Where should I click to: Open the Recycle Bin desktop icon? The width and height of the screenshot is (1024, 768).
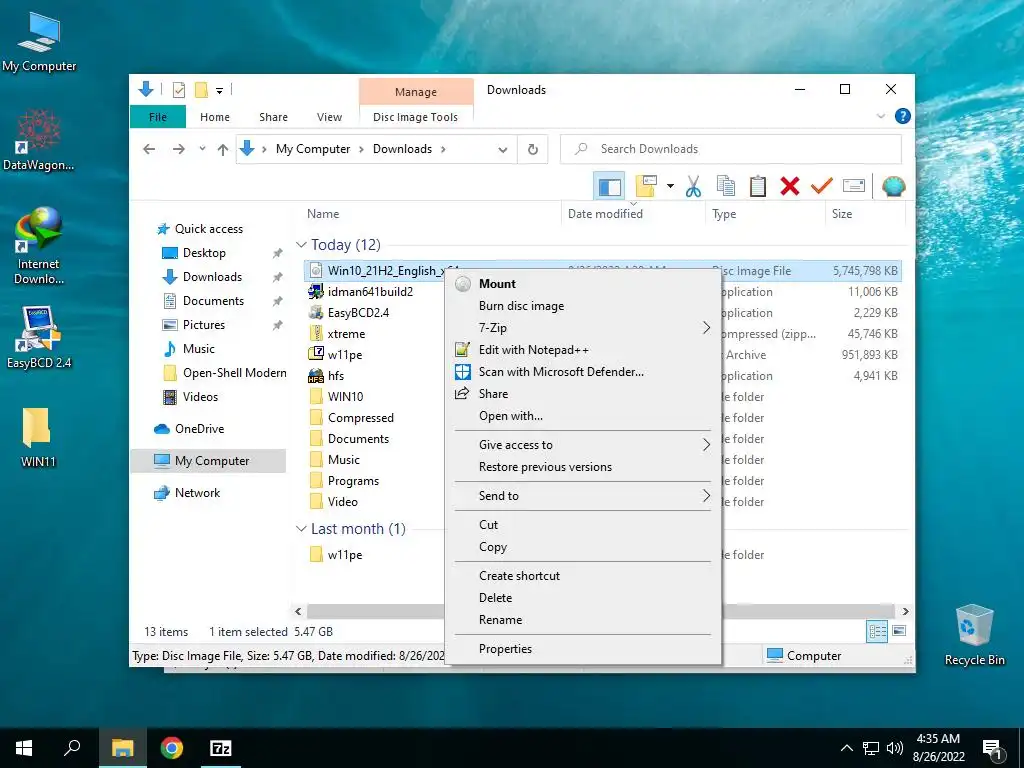974,635
